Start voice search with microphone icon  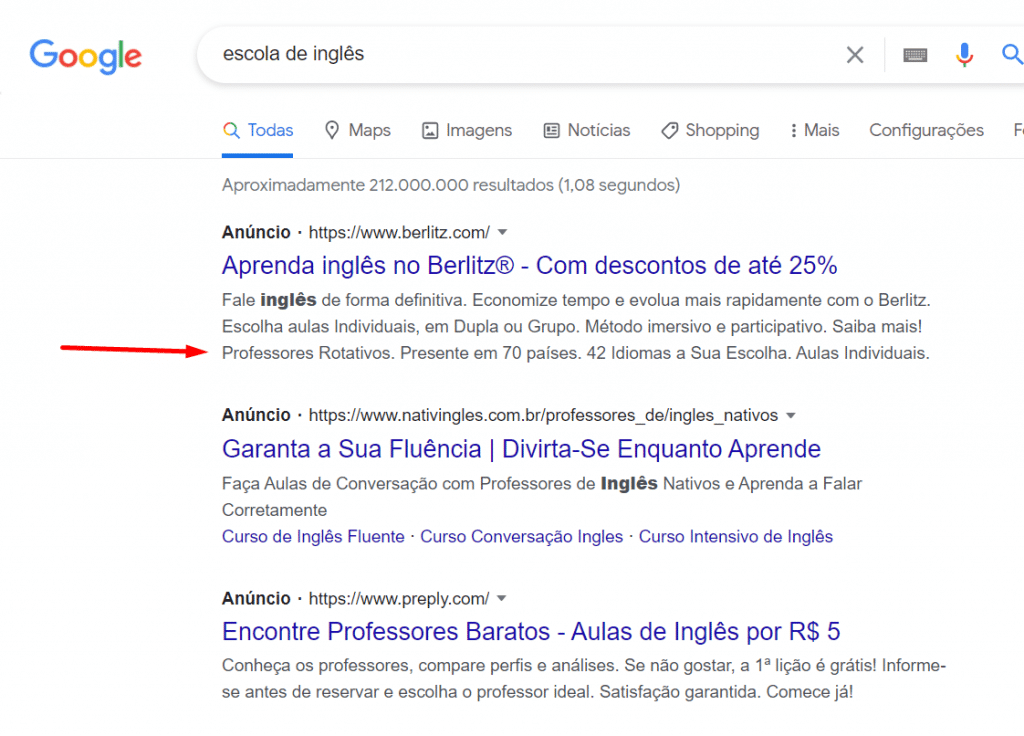(x=964, y=55)
